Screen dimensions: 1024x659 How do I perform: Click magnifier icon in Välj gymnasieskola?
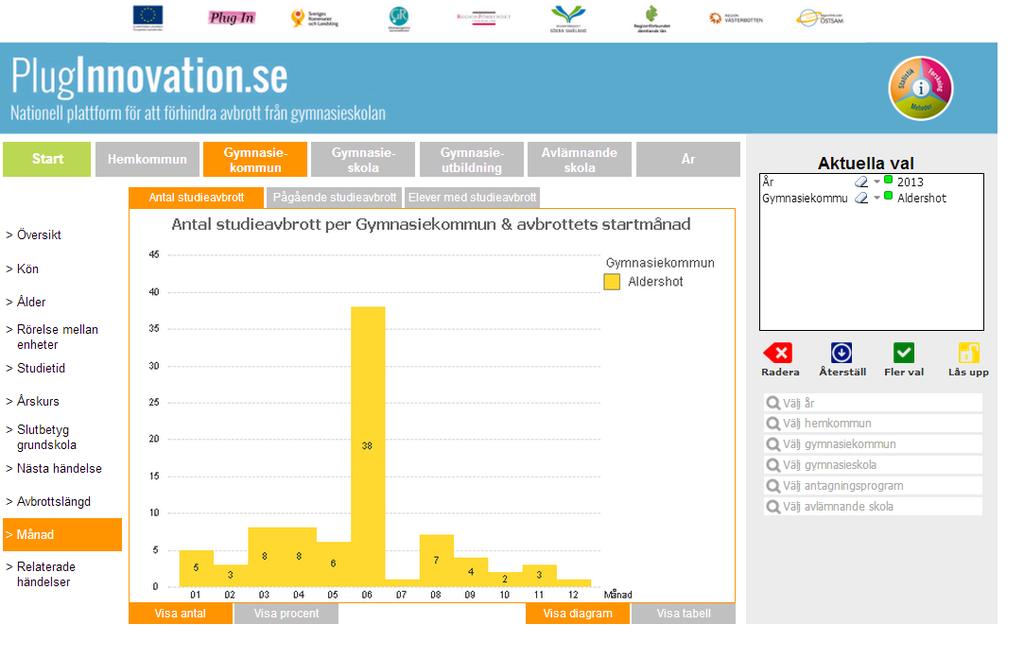pyautogui.click(x=773, y=465)
